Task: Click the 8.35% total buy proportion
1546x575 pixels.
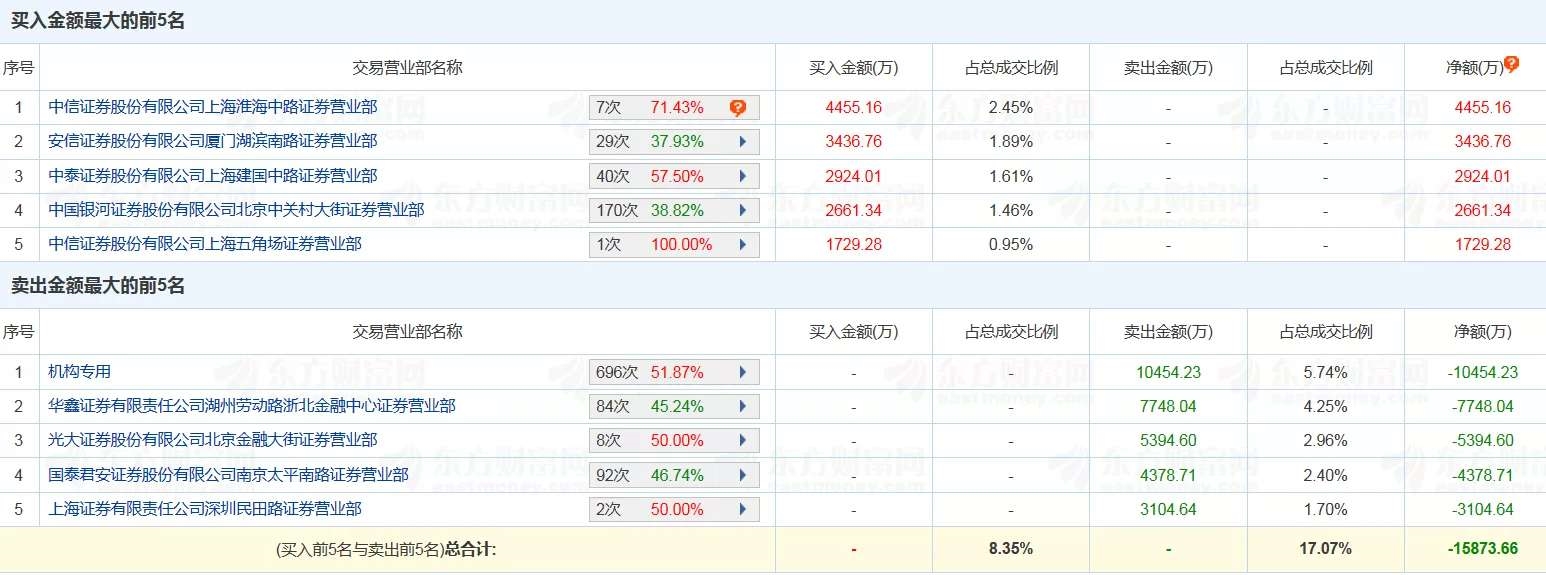Action: click(x=1010, y=548)
